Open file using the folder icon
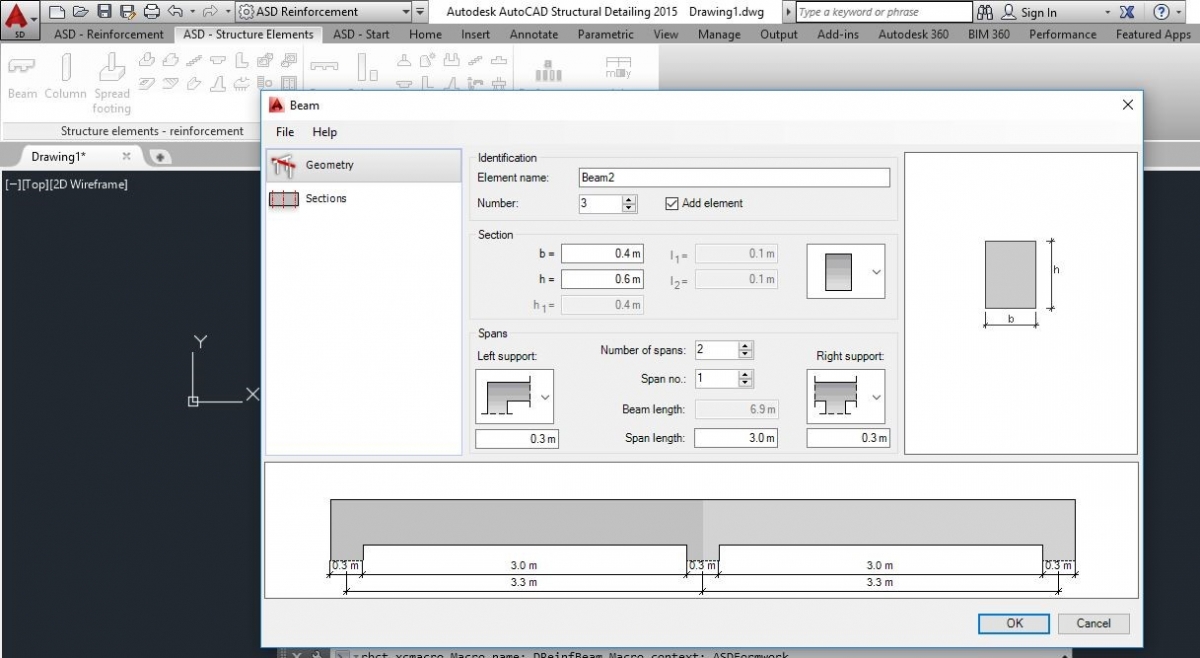 coord(80,12)
